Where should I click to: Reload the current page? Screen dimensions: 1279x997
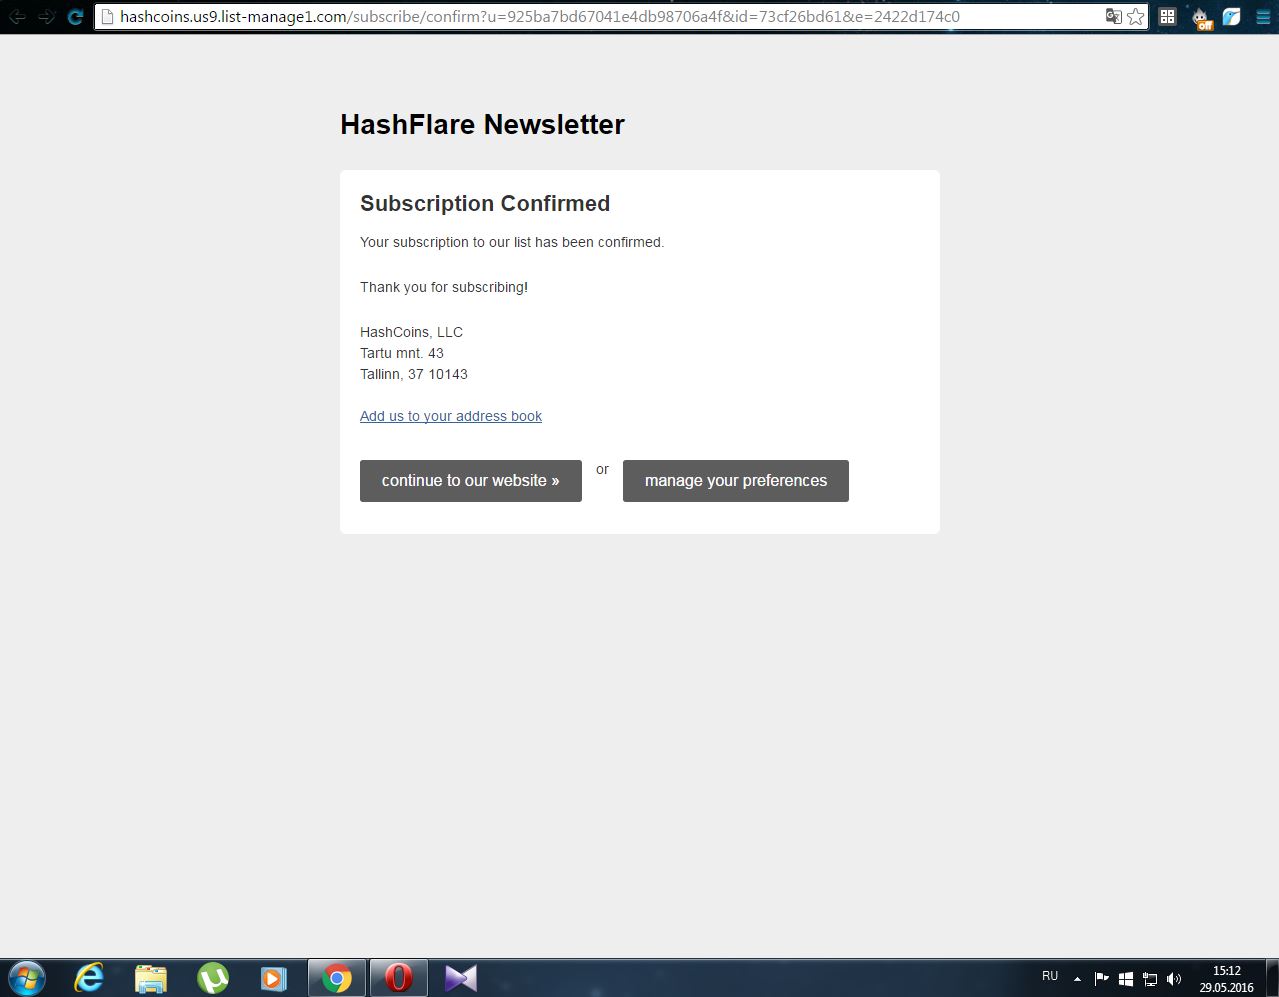click(75, 16)
